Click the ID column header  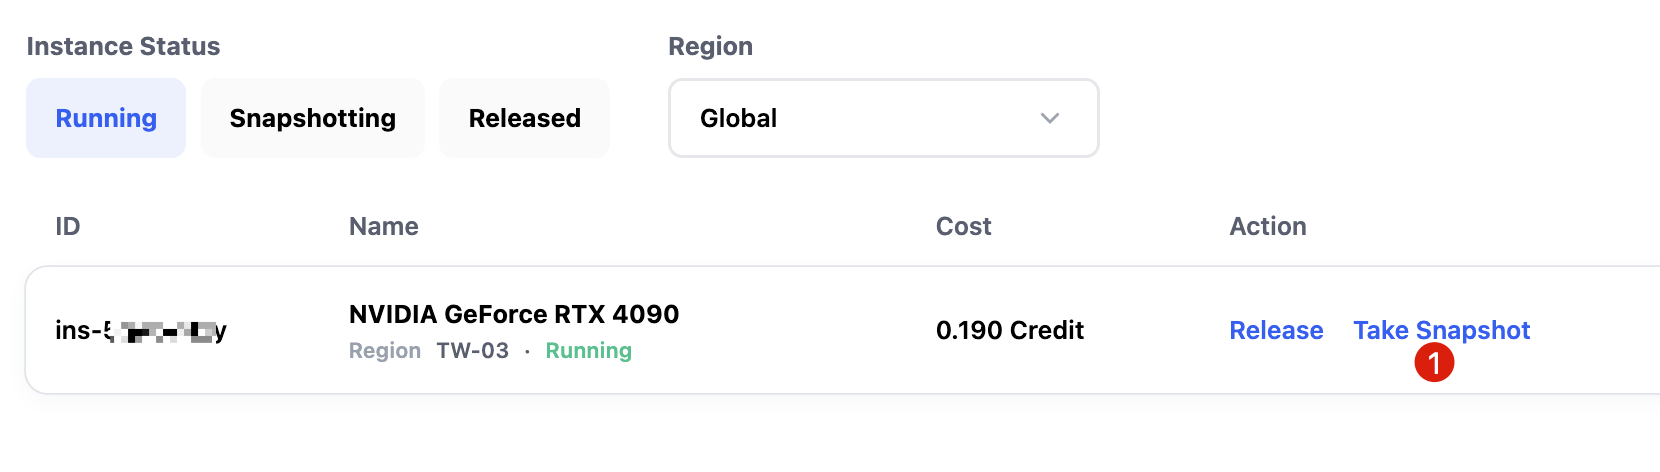pyautogui.click(x=68, y=226)
